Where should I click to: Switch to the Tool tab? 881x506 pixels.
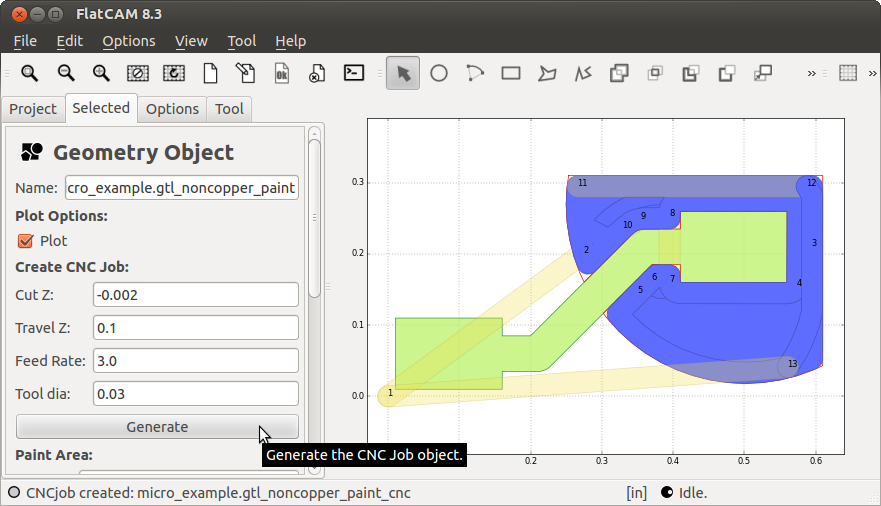(229, 109)
